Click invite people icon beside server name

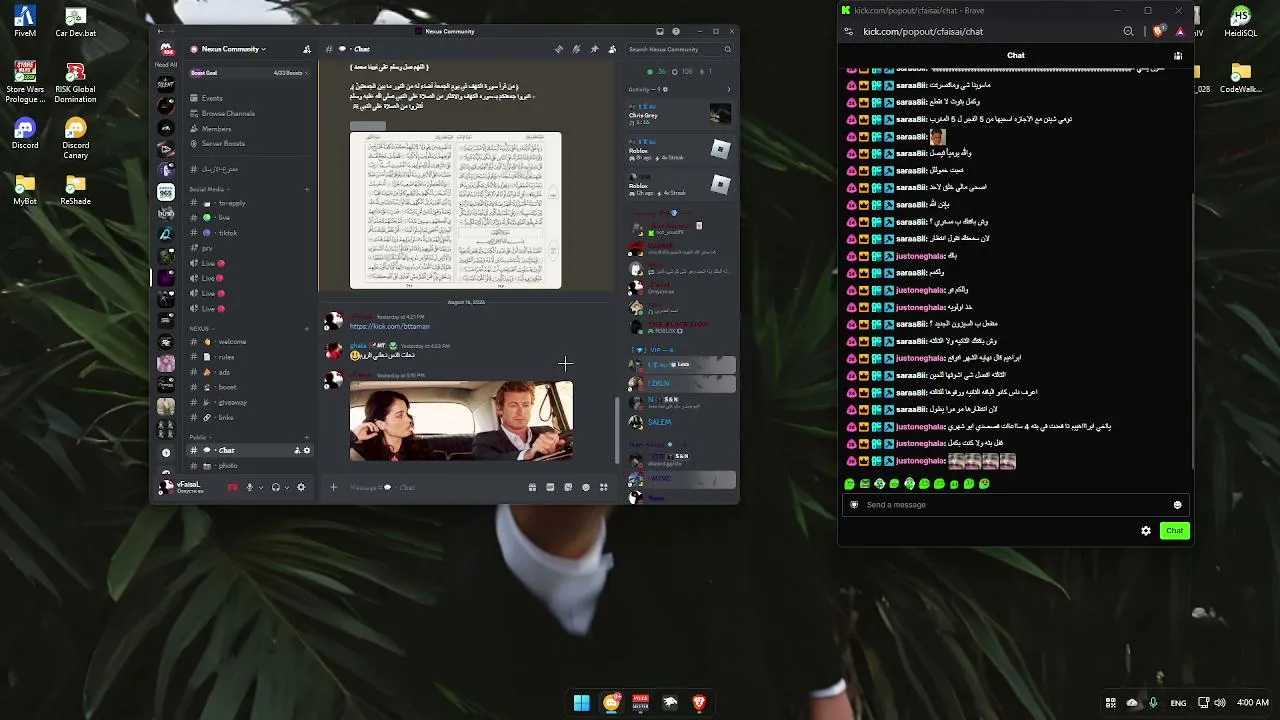pos(307,49)
